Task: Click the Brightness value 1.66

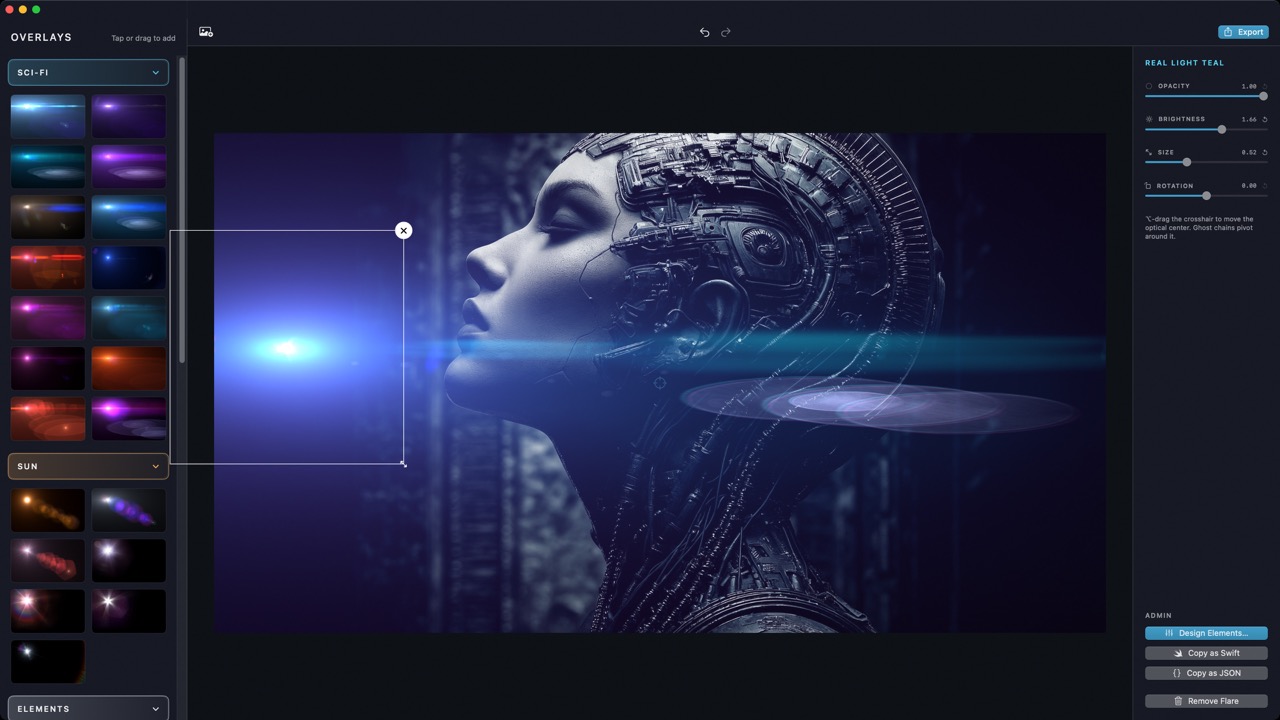Action: 1249,119
